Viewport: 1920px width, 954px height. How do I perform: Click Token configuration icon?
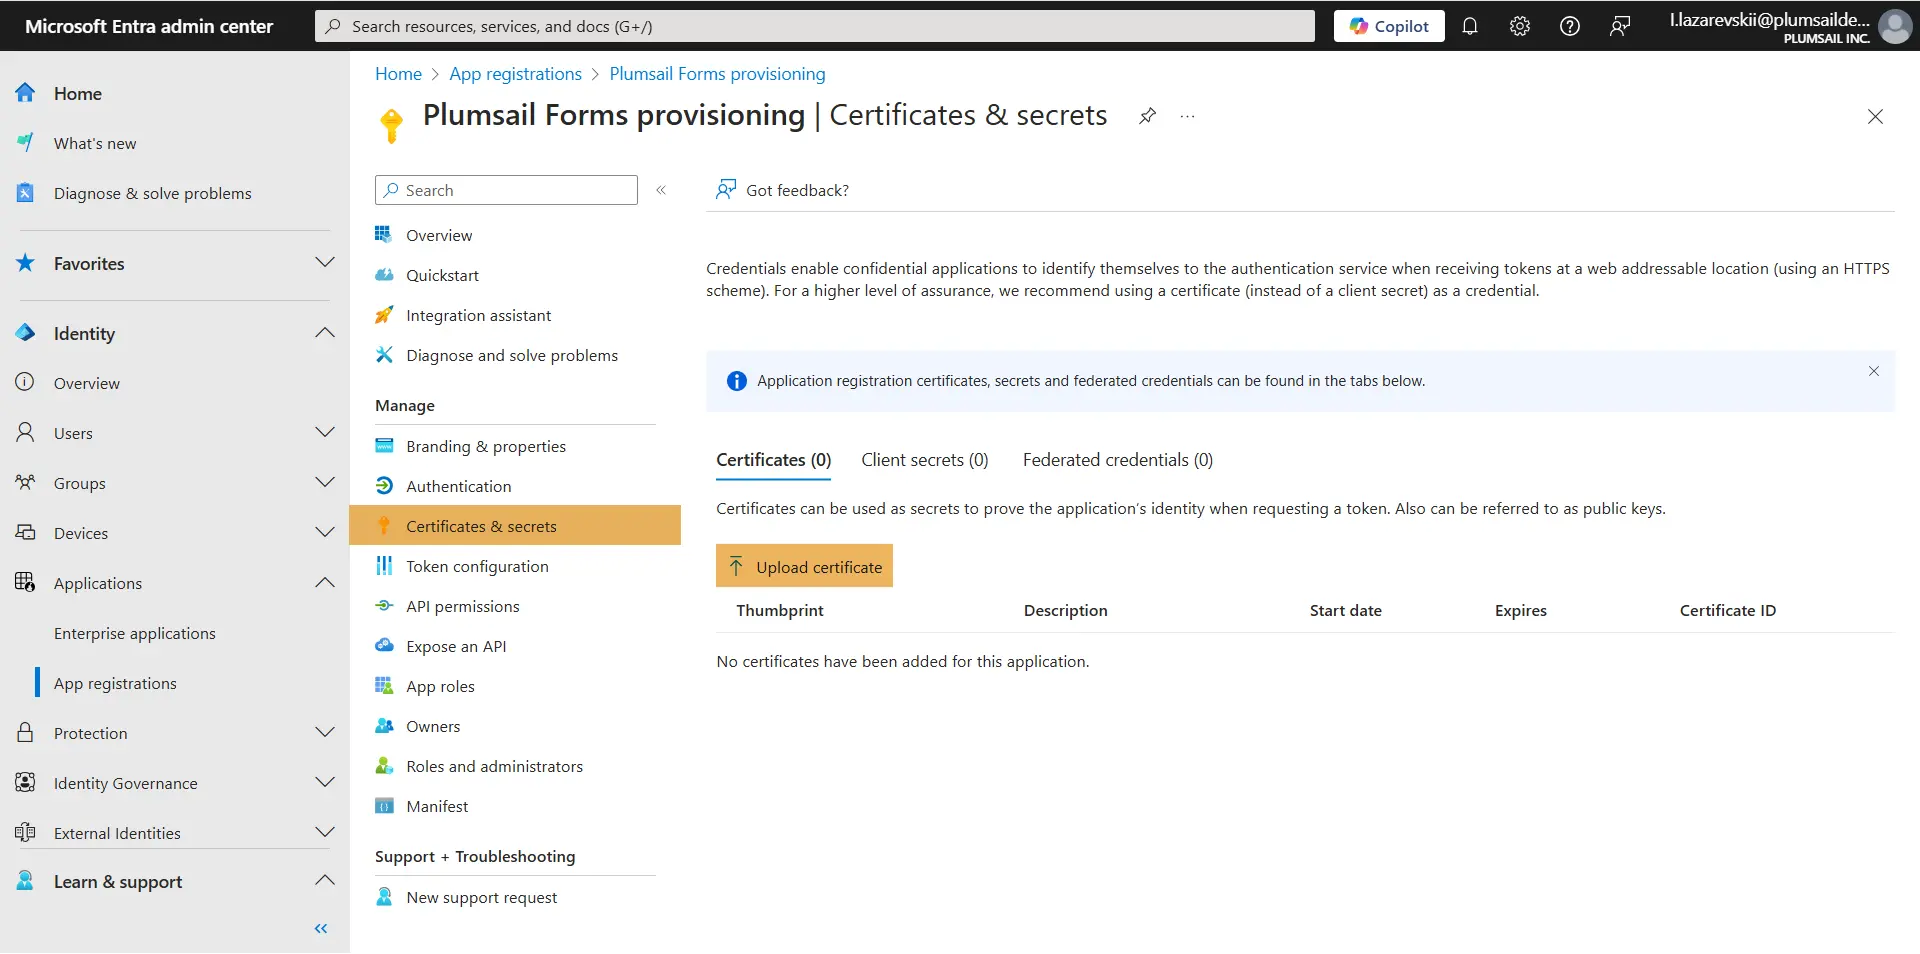point(384,566)
